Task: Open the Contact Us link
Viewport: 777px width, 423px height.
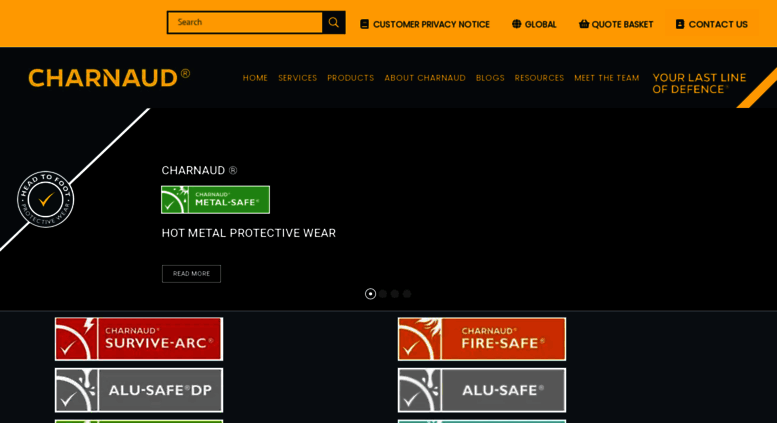Action: tap(712, 24)
